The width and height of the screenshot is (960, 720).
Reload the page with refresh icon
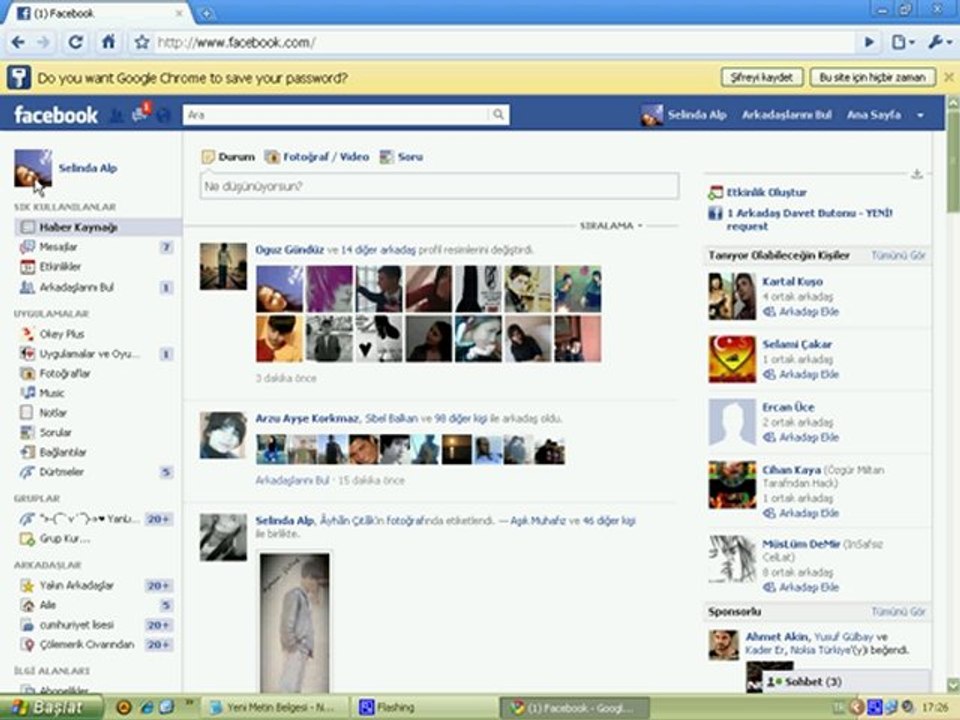75,42
